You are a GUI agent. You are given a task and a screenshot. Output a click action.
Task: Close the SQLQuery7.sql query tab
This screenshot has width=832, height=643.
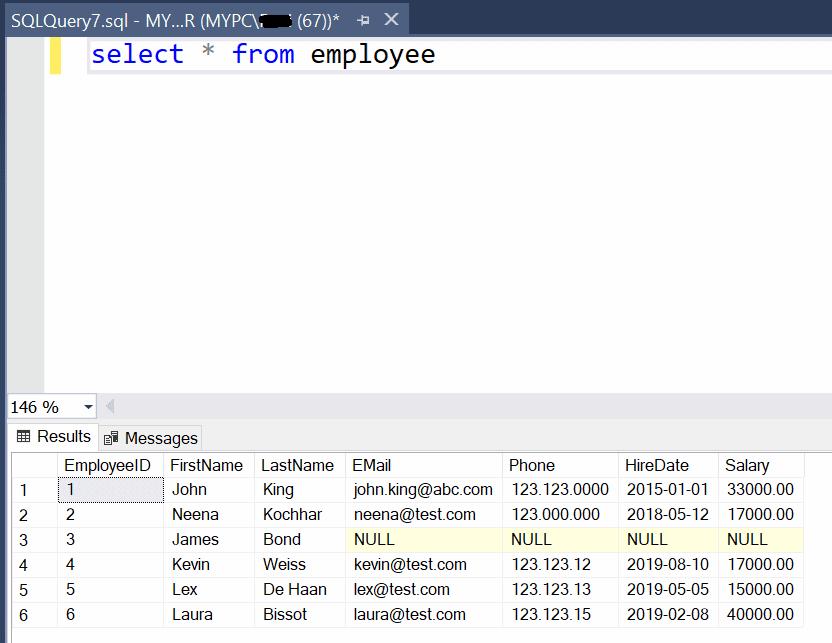391,20
